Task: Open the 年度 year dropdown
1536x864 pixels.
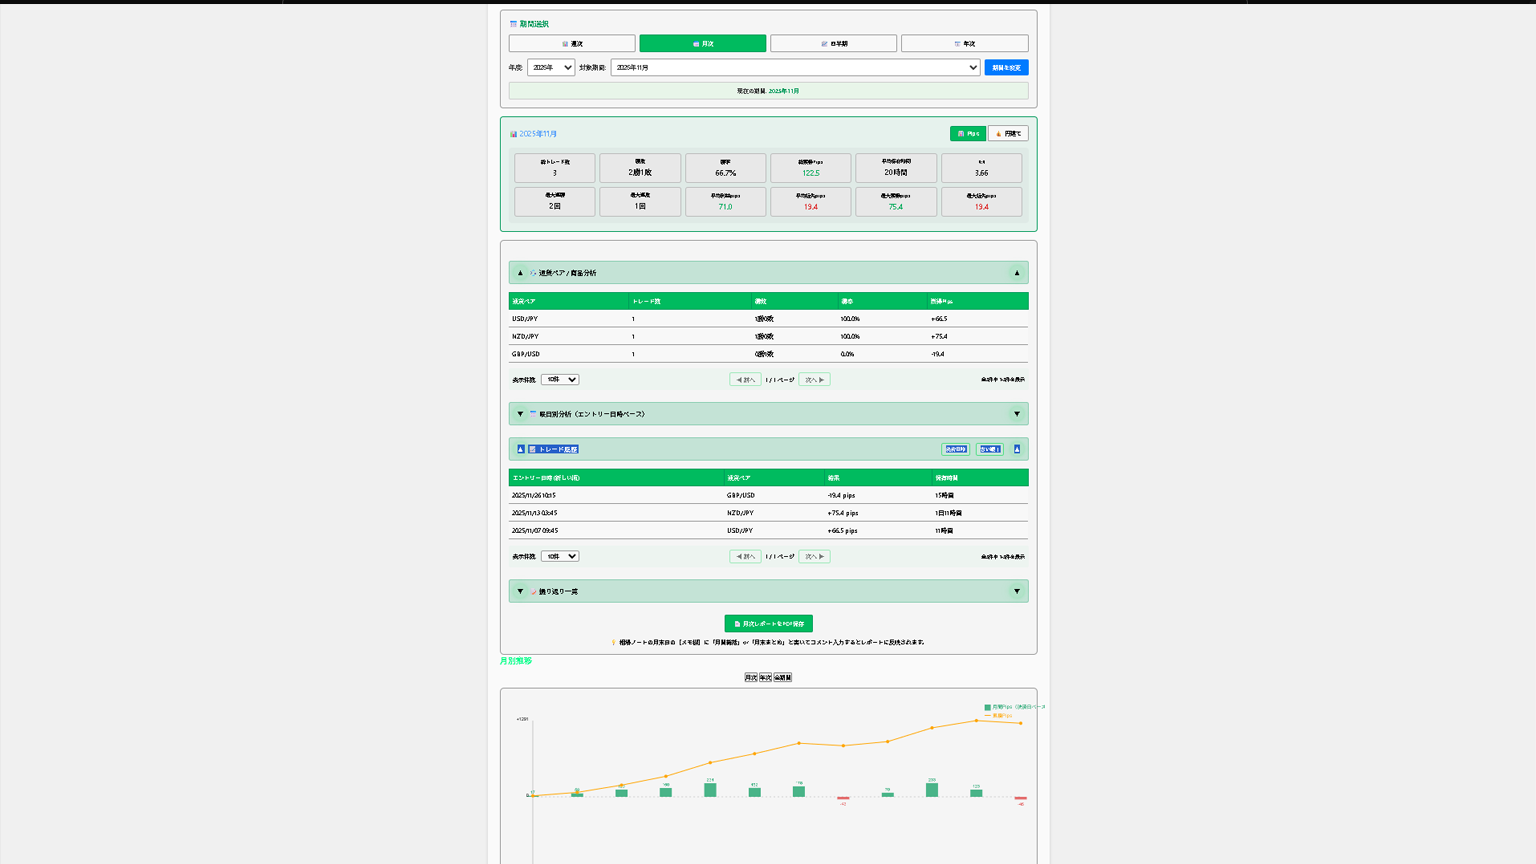Action: pos(551,68)
